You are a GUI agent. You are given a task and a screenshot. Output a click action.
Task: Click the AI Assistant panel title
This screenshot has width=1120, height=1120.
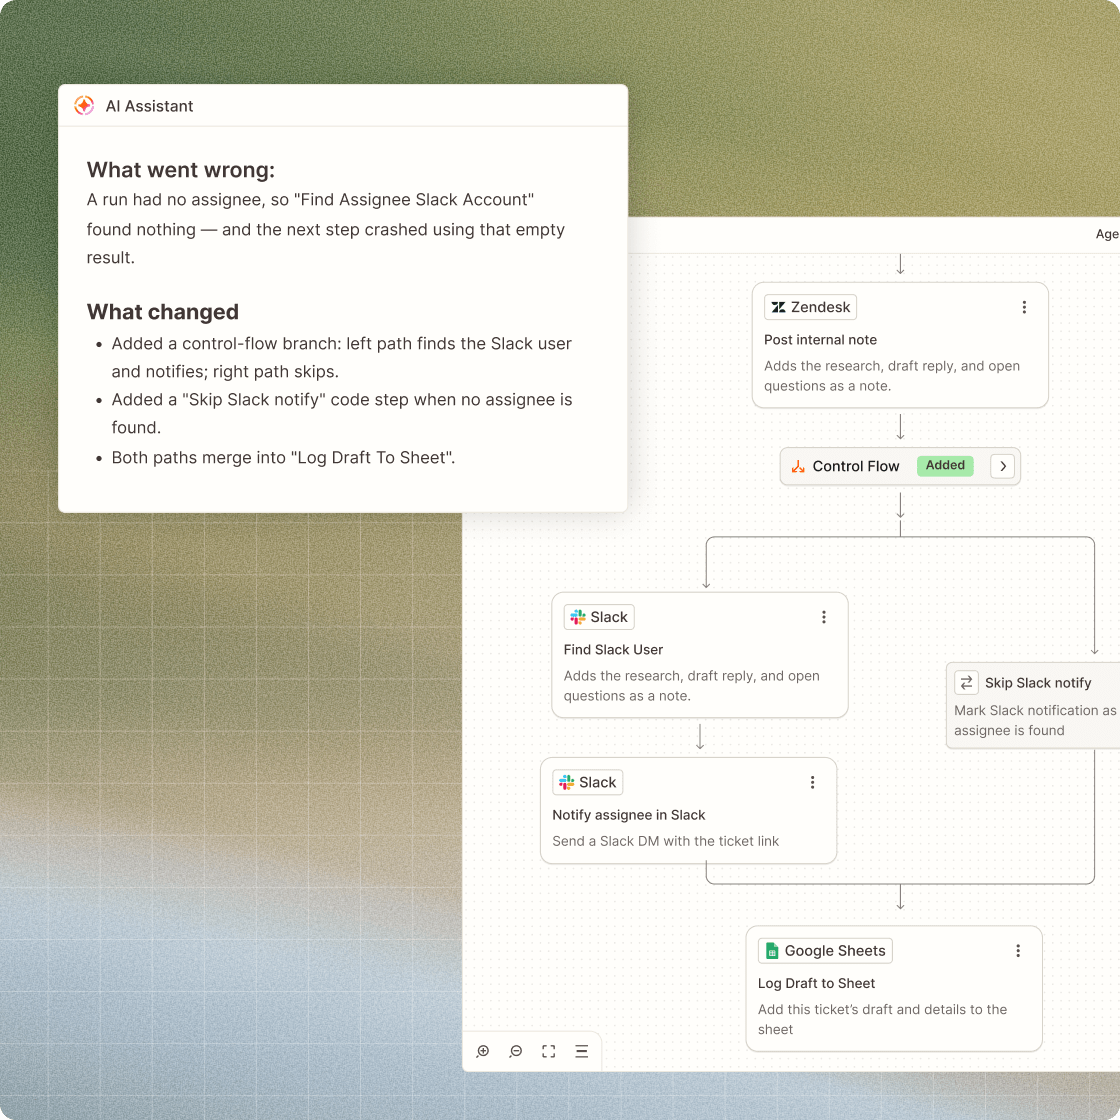149,106
